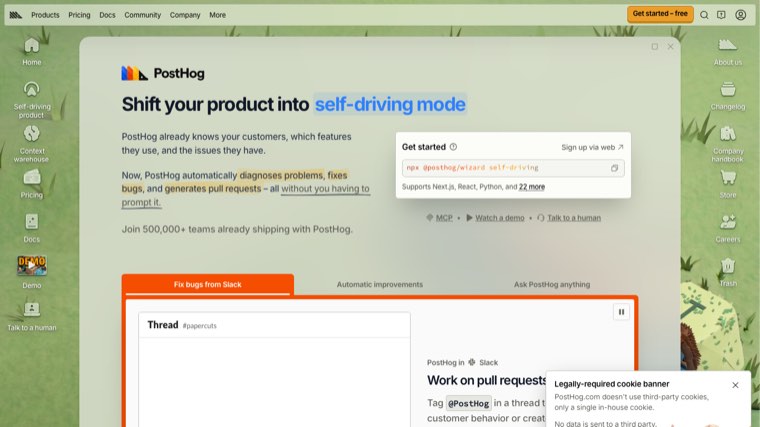This screenshot has height=427, width=760.
Task: Open the help panel icon in the top bar
Action: click(721, 15)
